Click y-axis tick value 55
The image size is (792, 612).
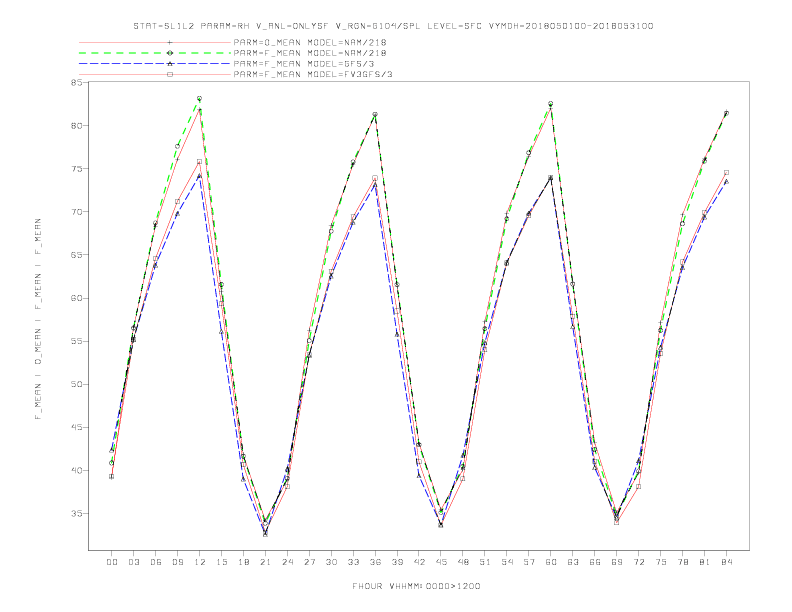76,341
